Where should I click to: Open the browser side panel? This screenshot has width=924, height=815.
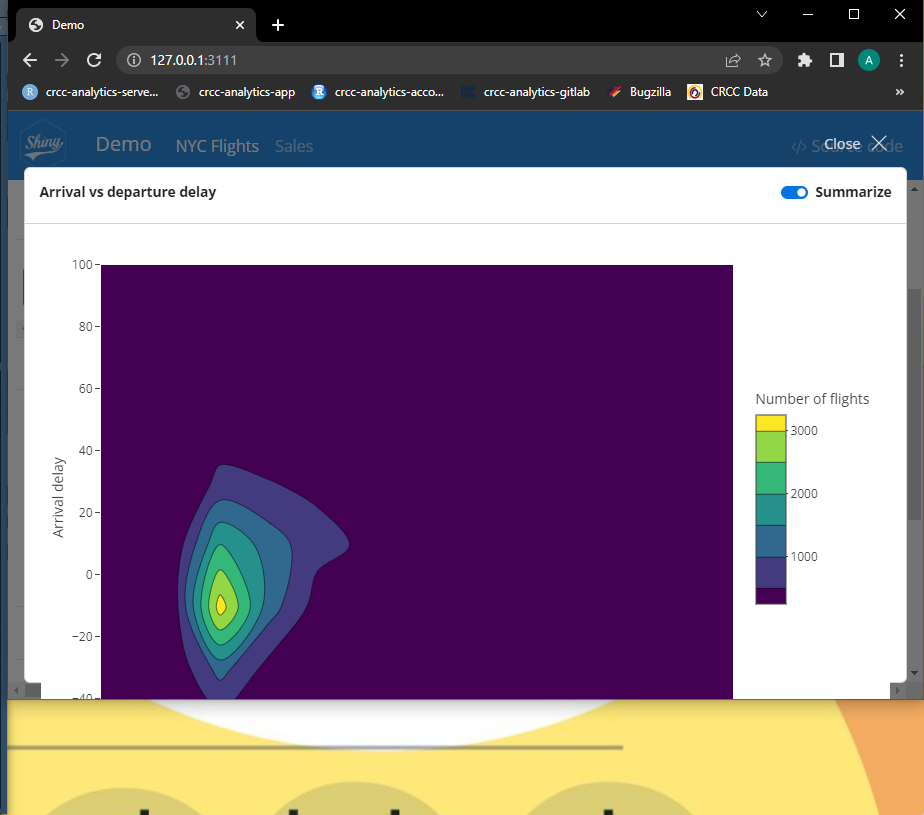click(x=837, y=60)
